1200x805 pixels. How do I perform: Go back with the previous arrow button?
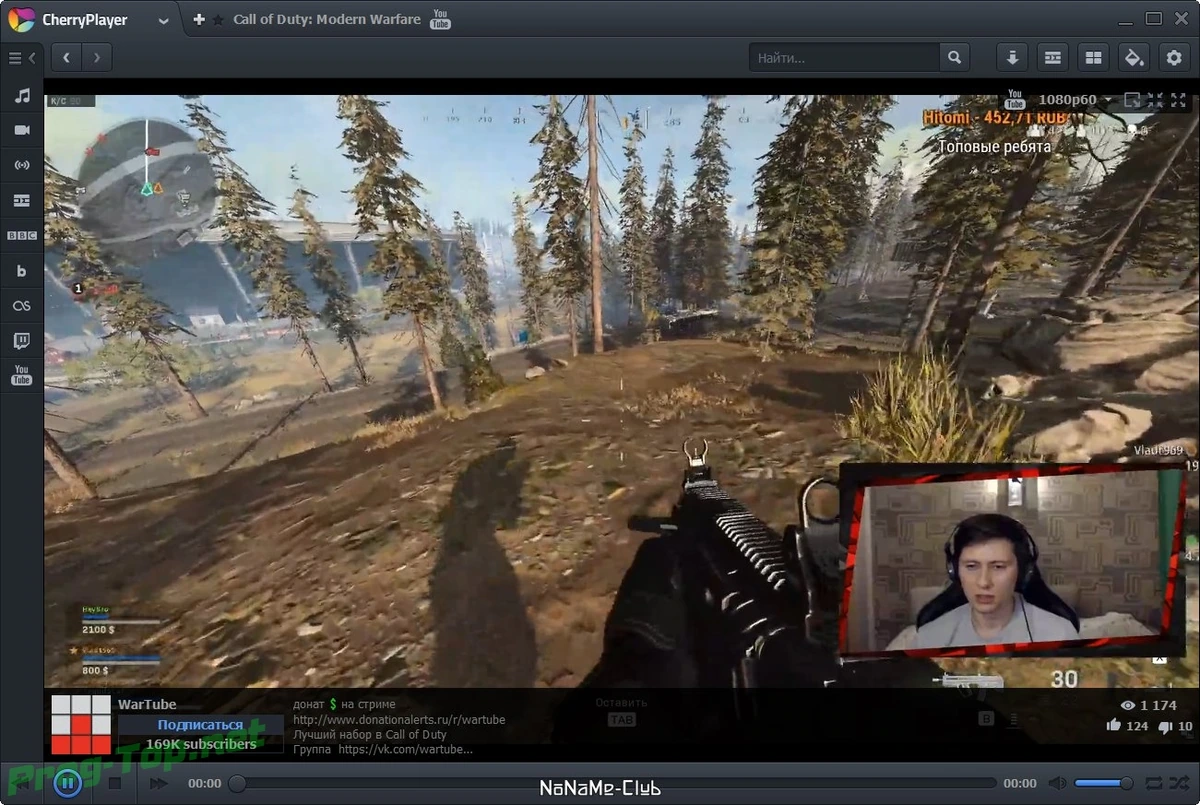click(66, 58)
